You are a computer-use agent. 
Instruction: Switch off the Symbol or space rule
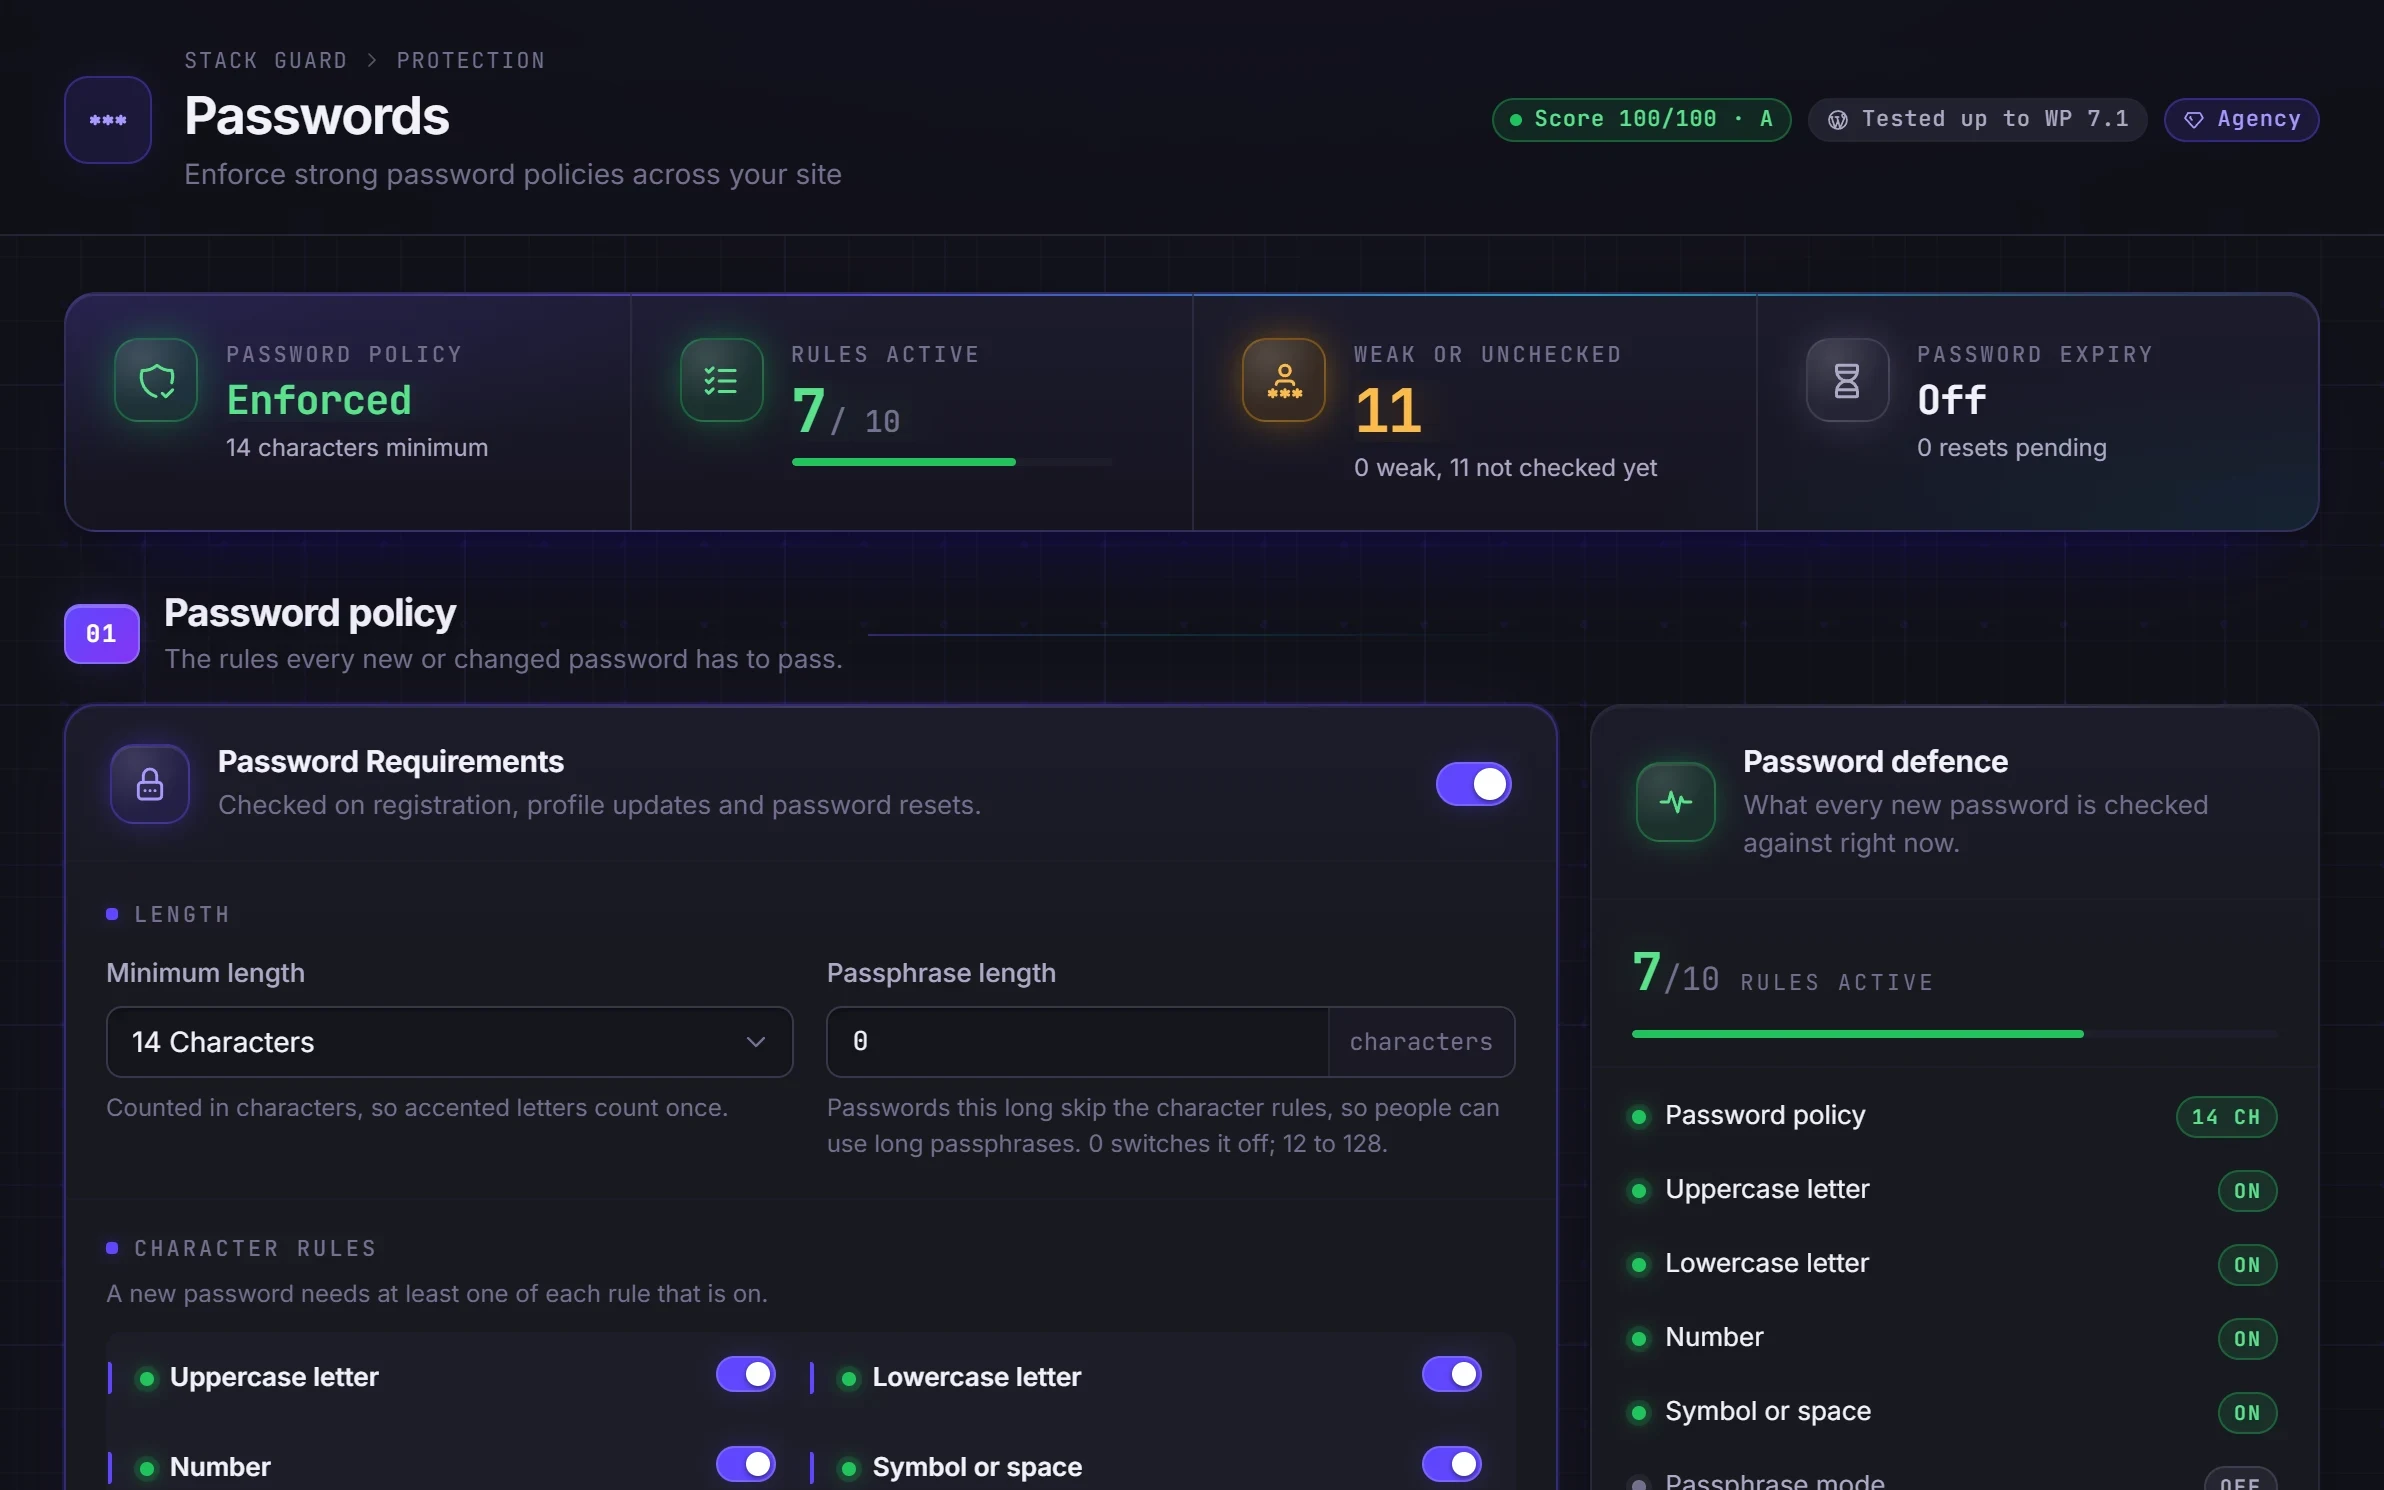[x=1451, y=1465]
